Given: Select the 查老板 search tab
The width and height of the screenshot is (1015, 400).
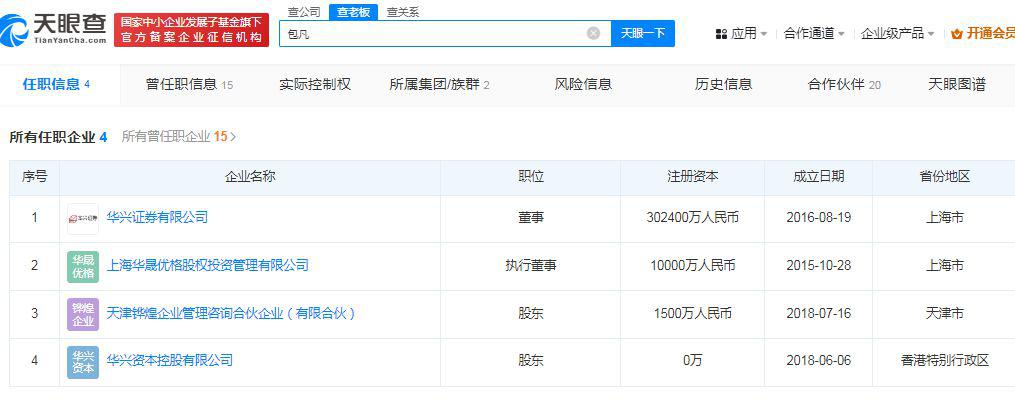Looking at the screenshot, I should [x=353, y=12].
